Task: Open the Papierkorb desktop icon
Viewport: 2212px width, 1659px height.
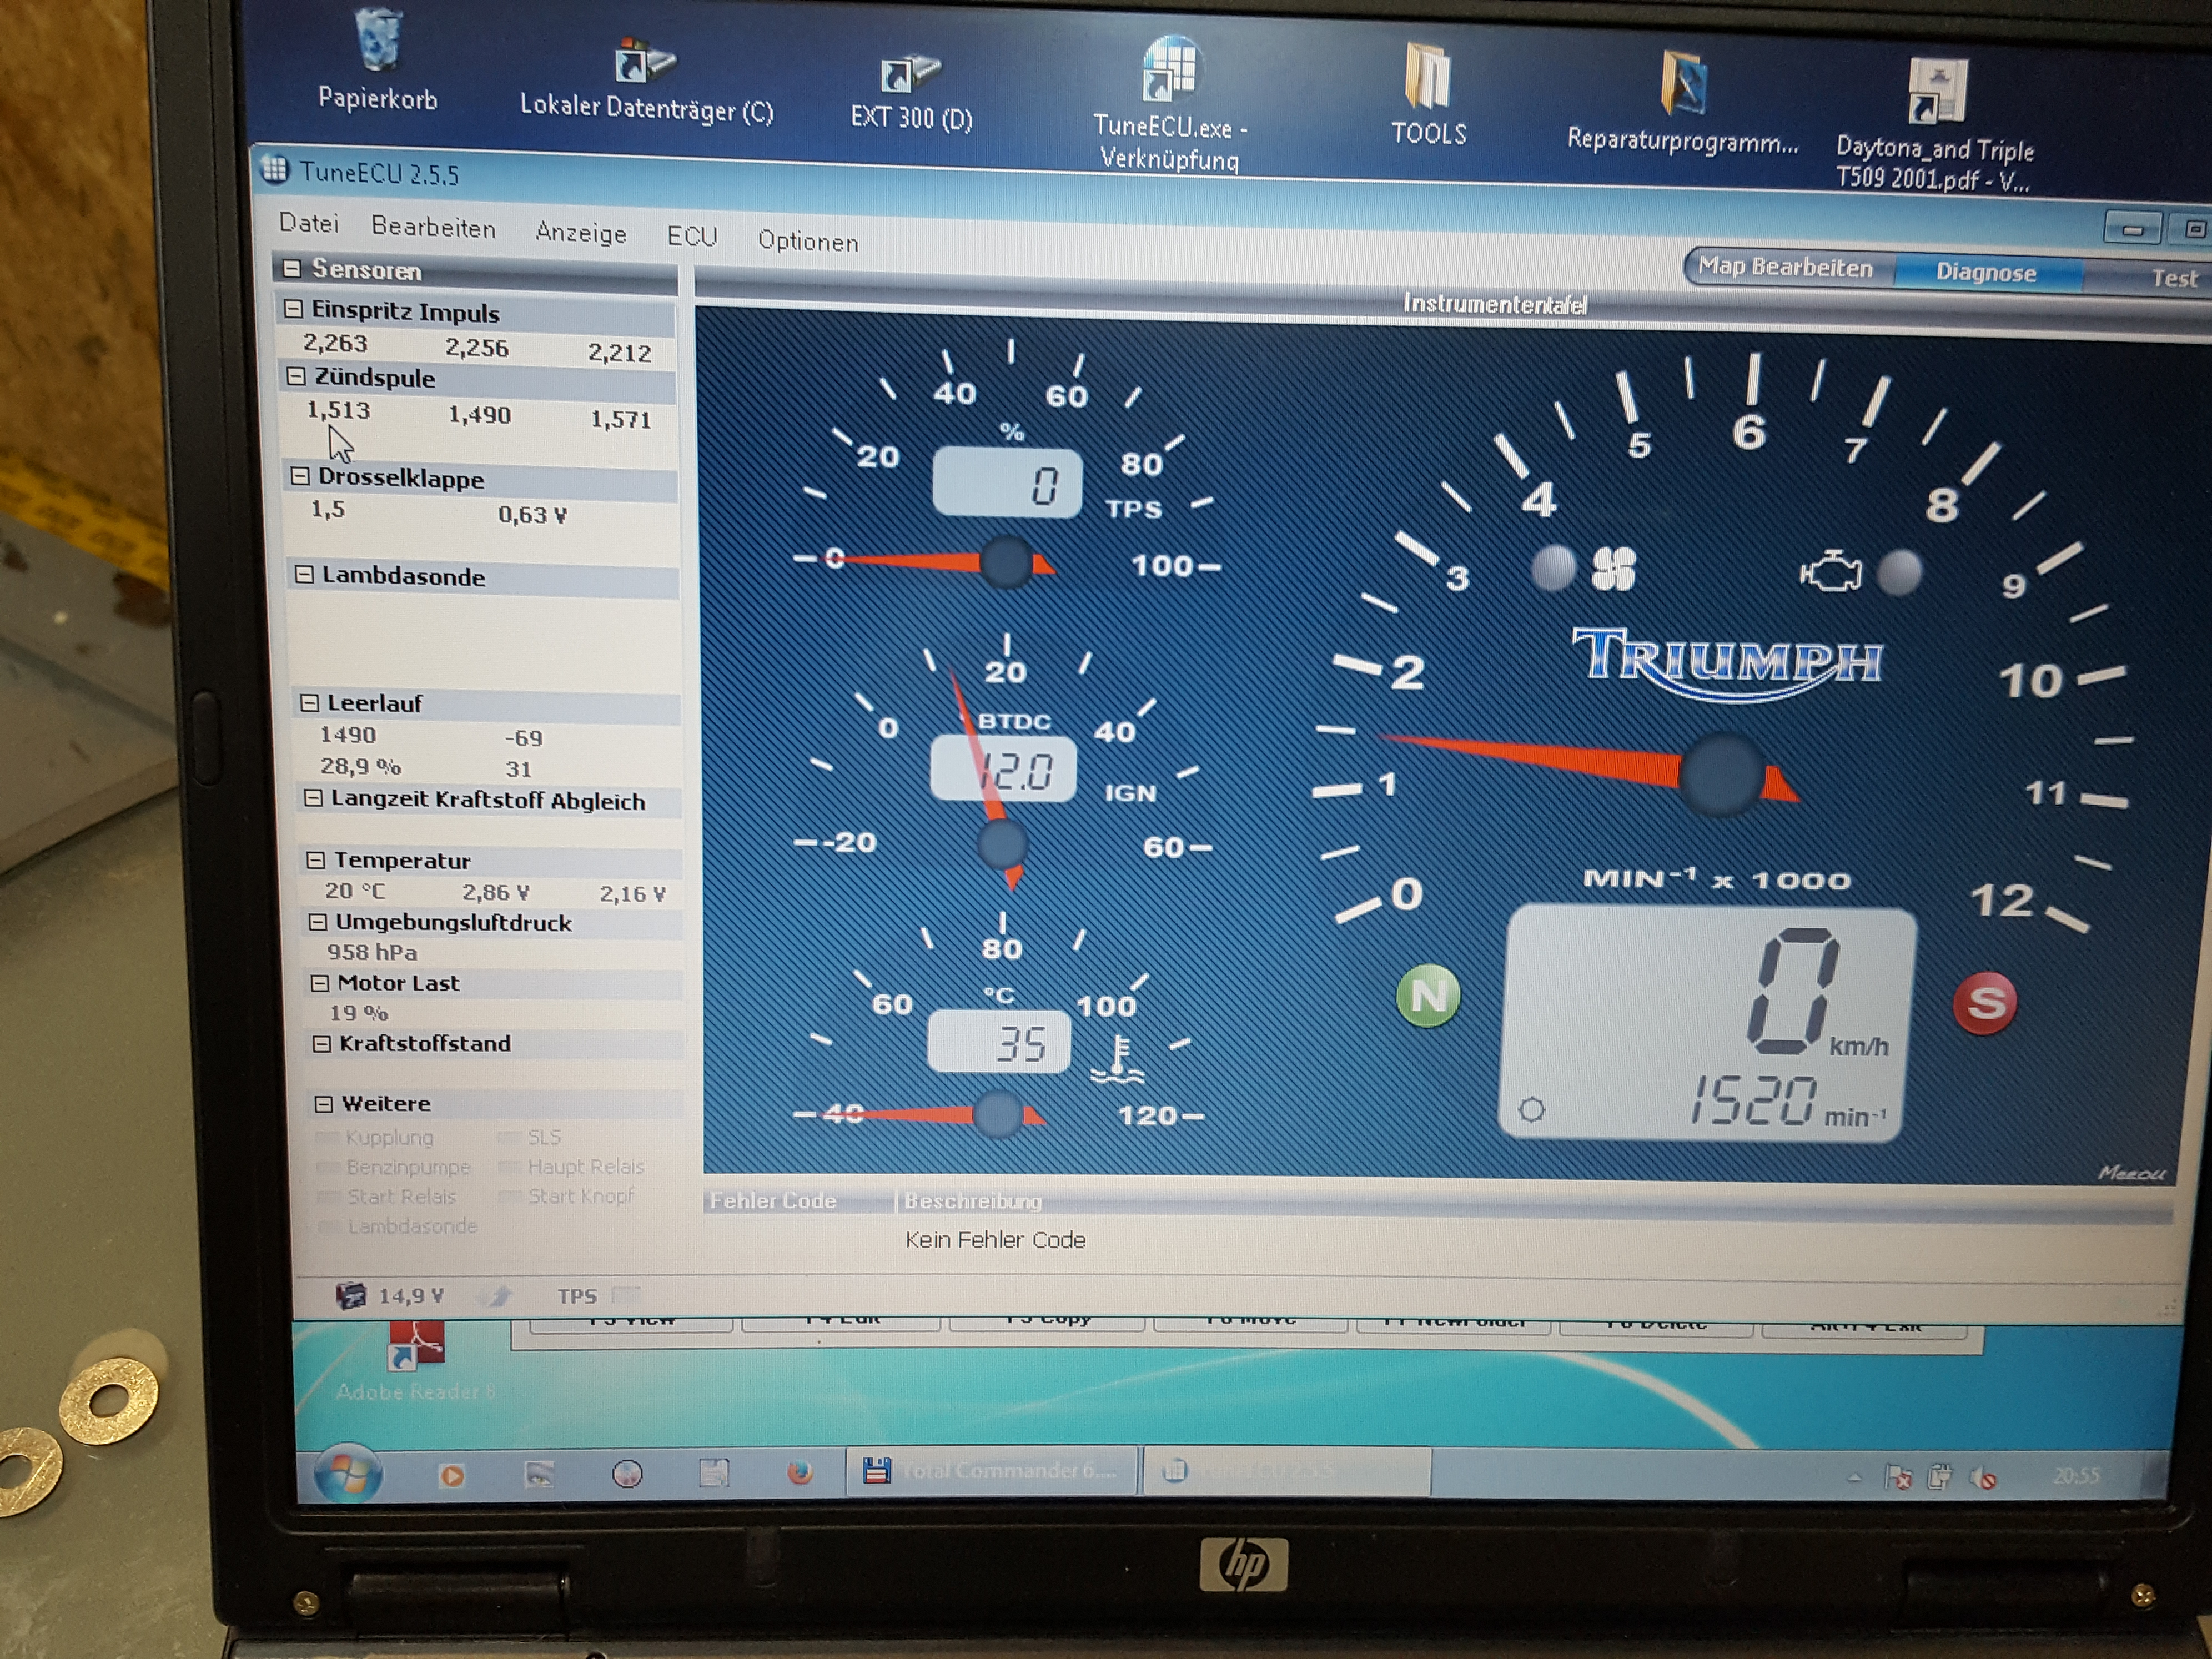Action: coord(378,58)
